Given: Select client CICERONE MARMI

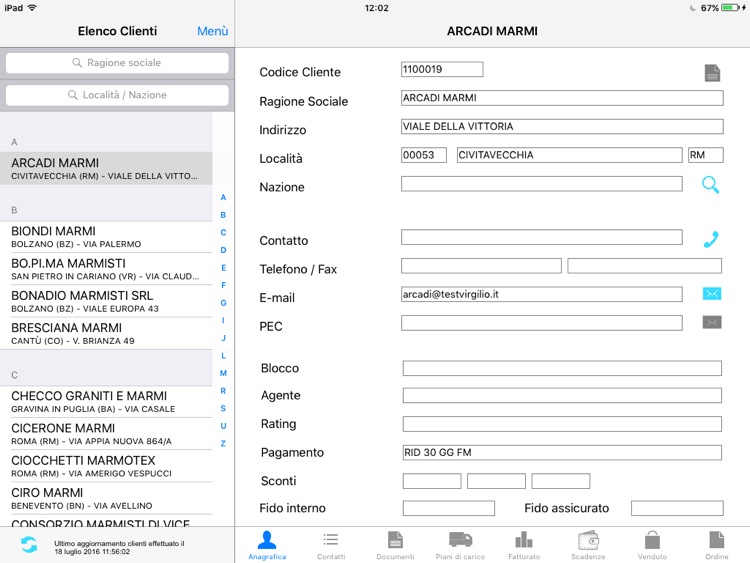Looking at the screenshot, I should click(x=106, y=434).
